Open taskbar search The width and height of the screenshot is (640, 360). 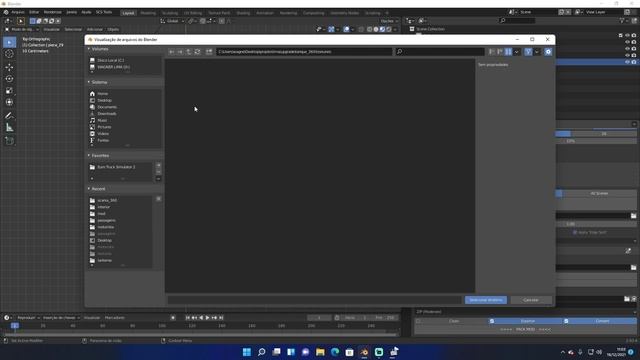(x=261, y=352)
